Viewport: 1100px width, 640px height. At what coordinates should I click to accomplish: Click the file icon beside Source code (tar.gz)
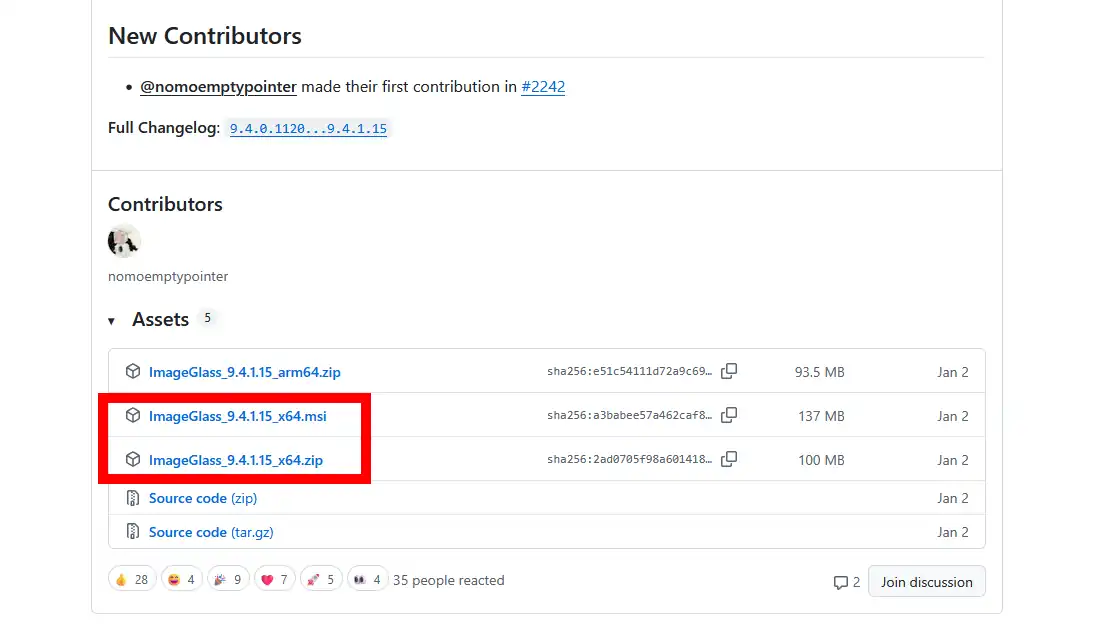[133, 532]
